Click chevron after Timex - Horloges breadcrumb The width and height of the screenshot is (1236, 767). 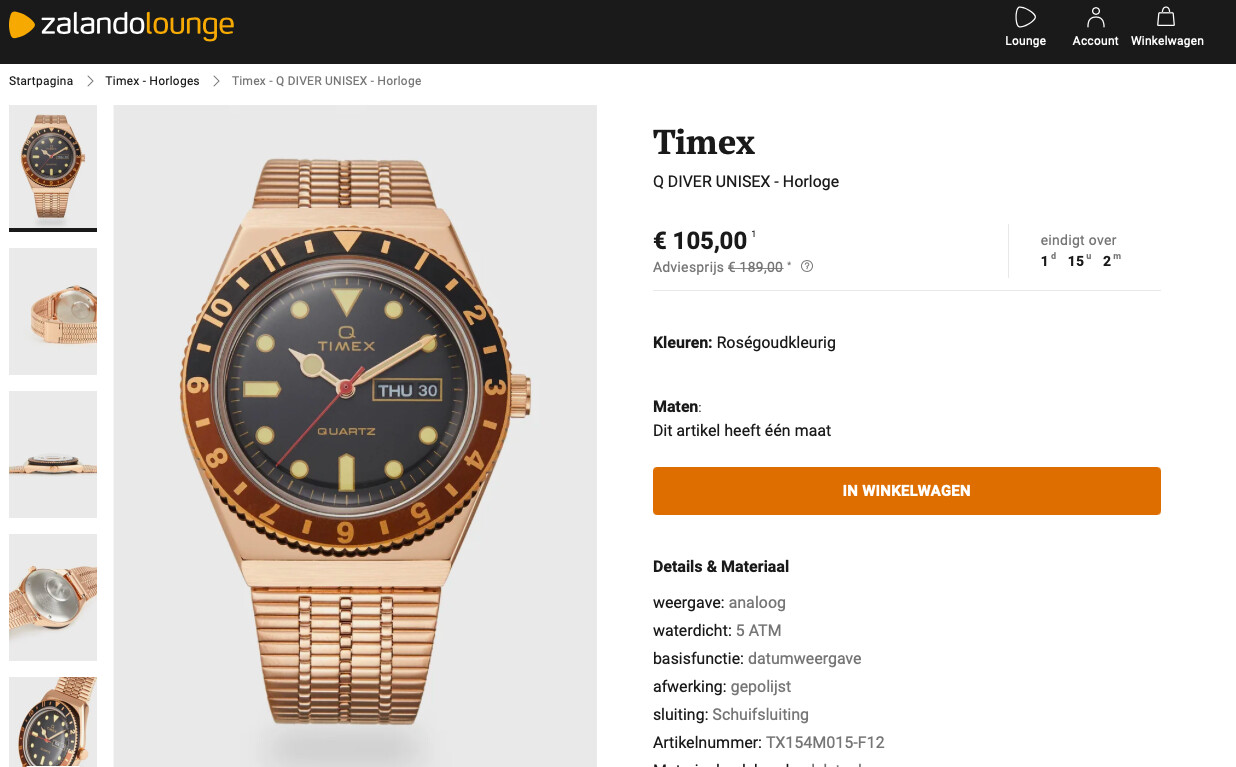coord(216,81)
